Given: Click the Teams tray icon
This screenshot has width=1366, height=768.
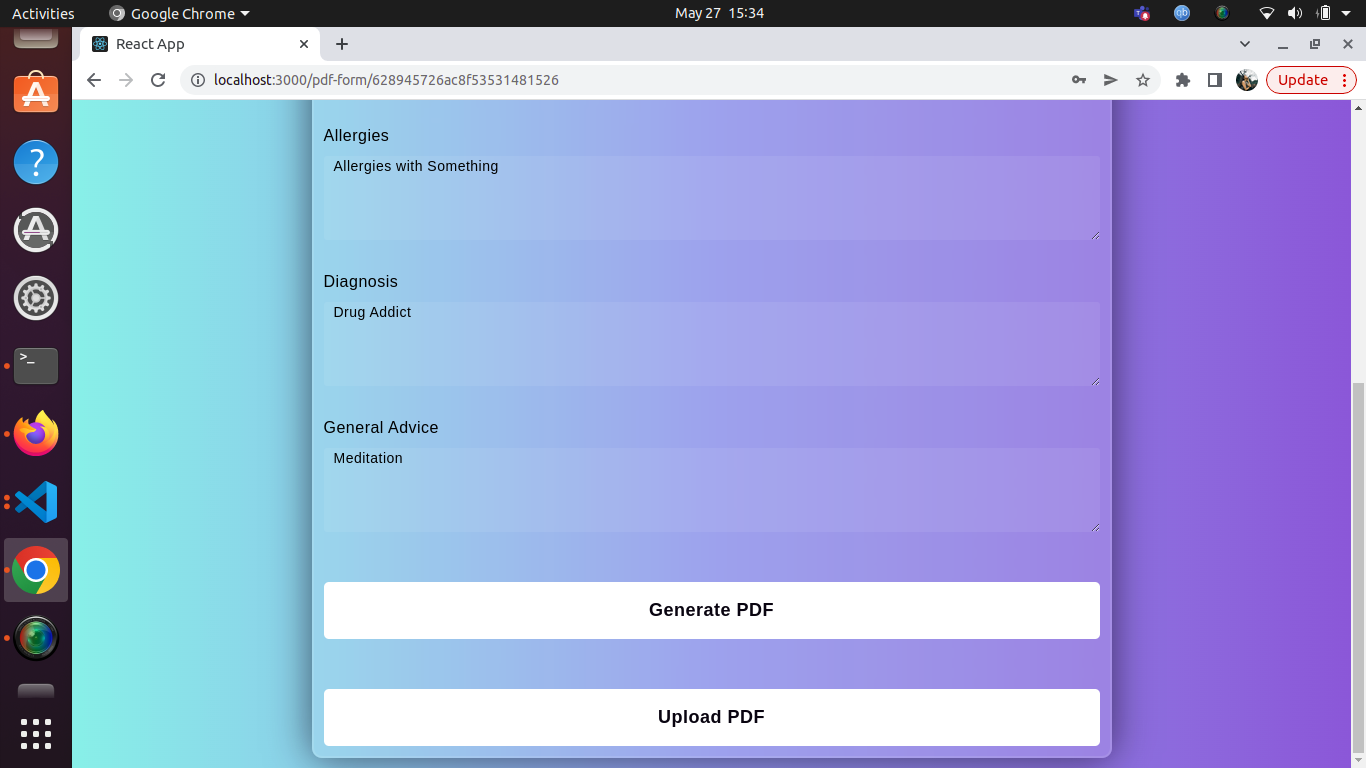Looking at the screenshot, I should click(1142, 13).
